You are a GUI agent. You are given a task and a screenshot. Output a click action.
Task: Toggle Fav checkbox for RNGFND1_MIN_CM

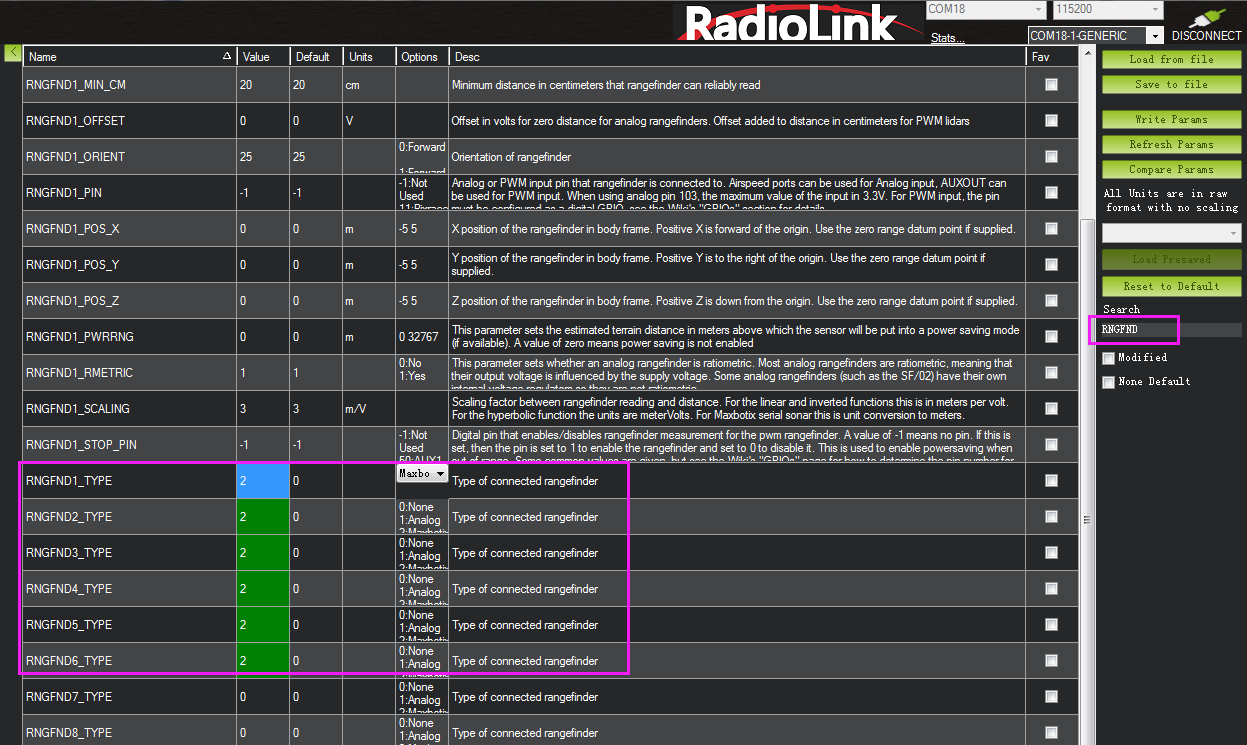pyautogui.click(x=1051, y=85)
